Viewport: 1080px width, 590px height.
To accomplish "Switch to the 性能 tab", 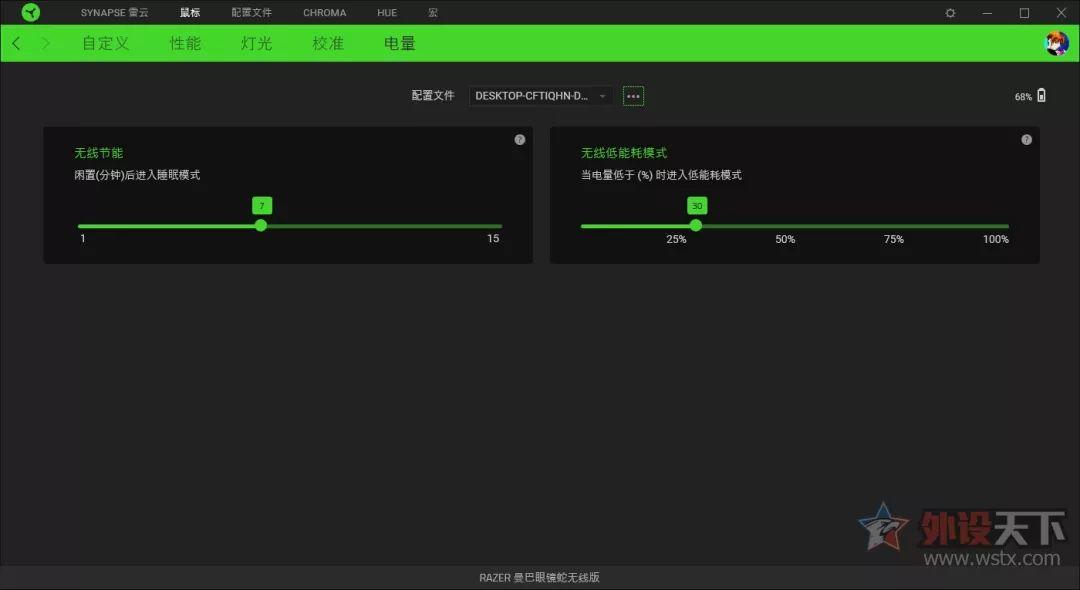I will pos(185,43).
